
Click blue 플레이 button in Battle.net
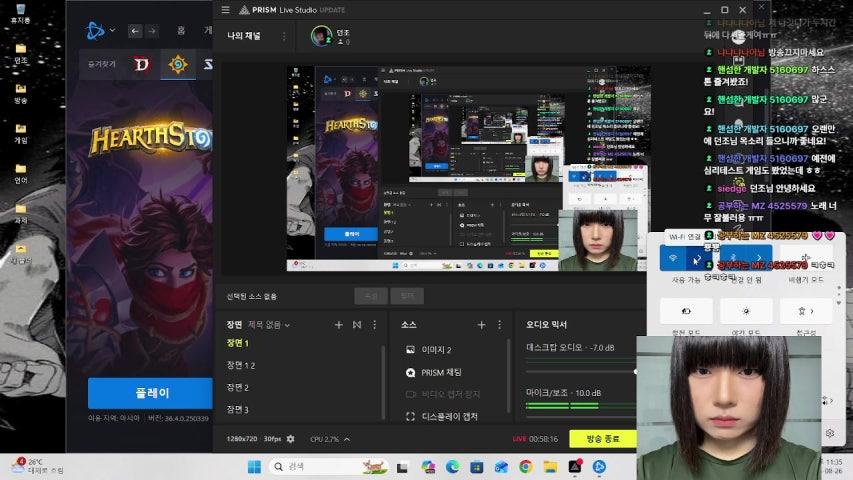point(150,392)
